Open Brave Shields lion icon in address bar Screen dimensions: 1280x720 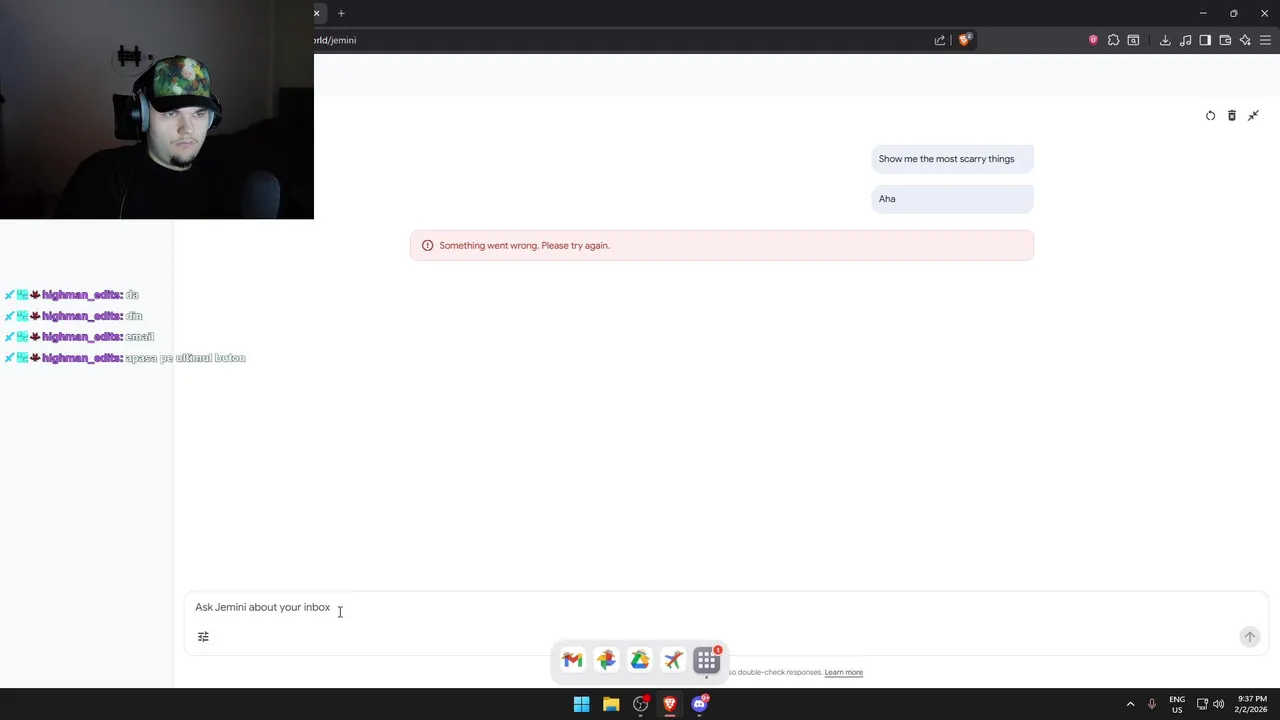[x=964, y=40]
